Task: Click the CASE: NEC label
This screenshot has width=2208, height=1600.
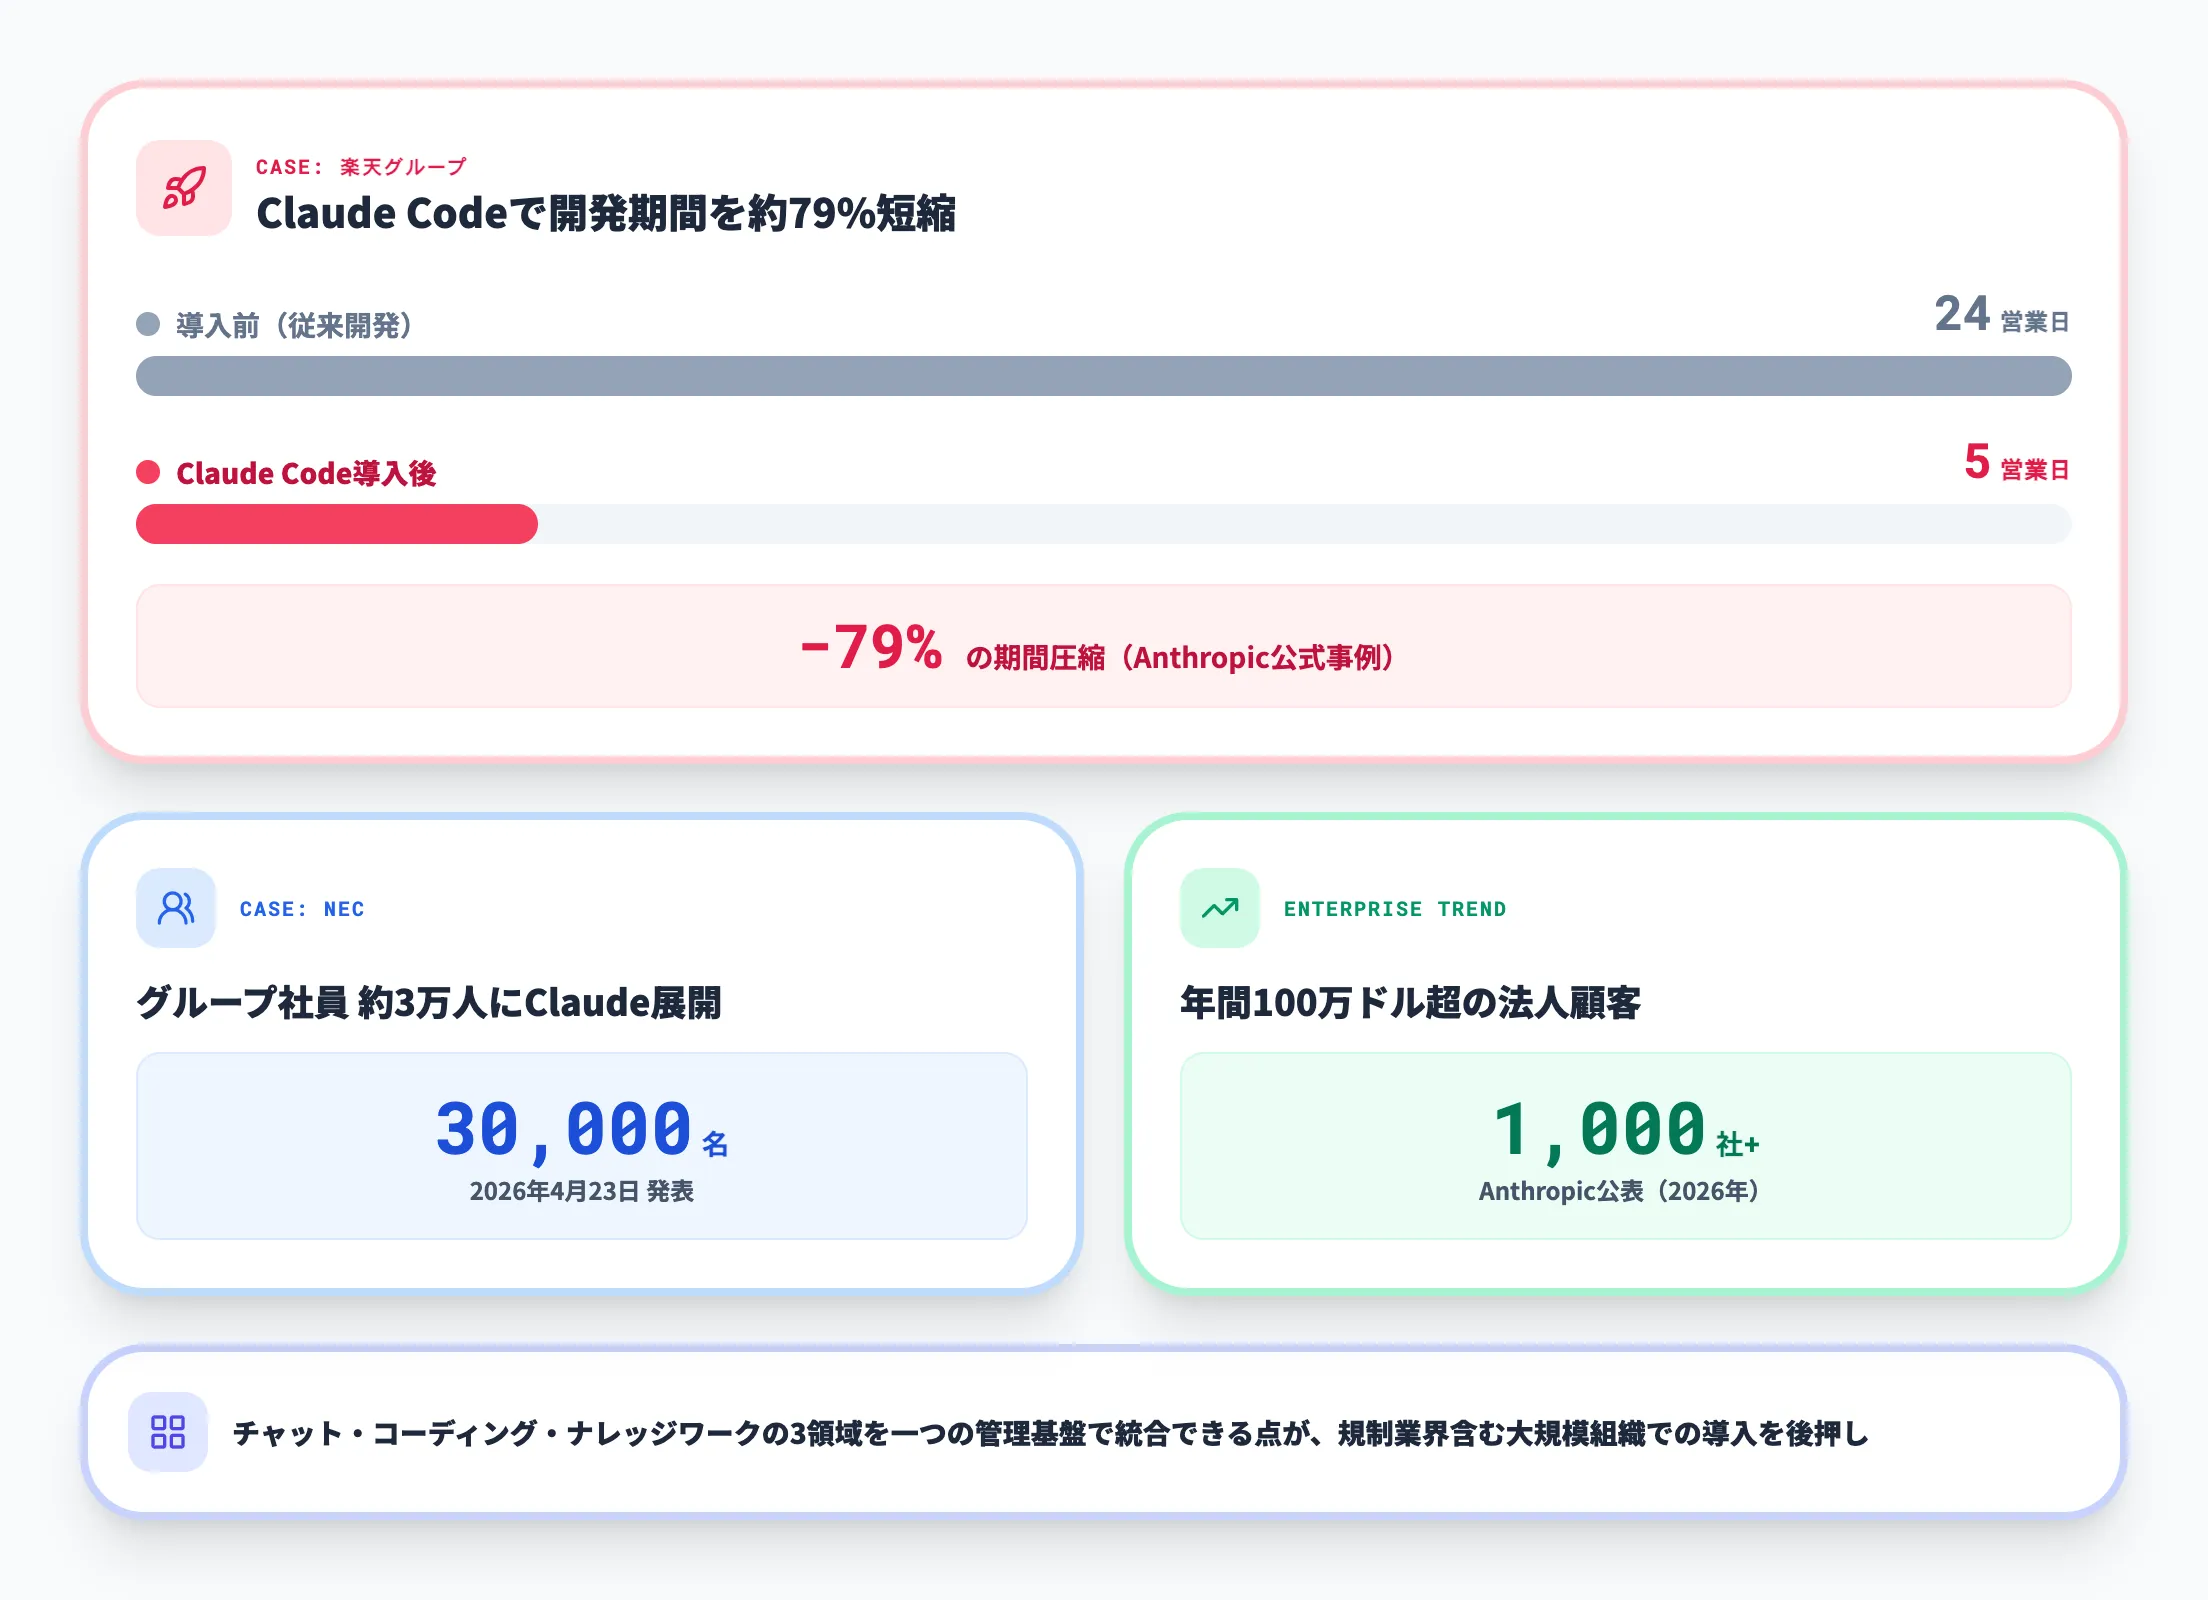Action: tap(302, 909)
